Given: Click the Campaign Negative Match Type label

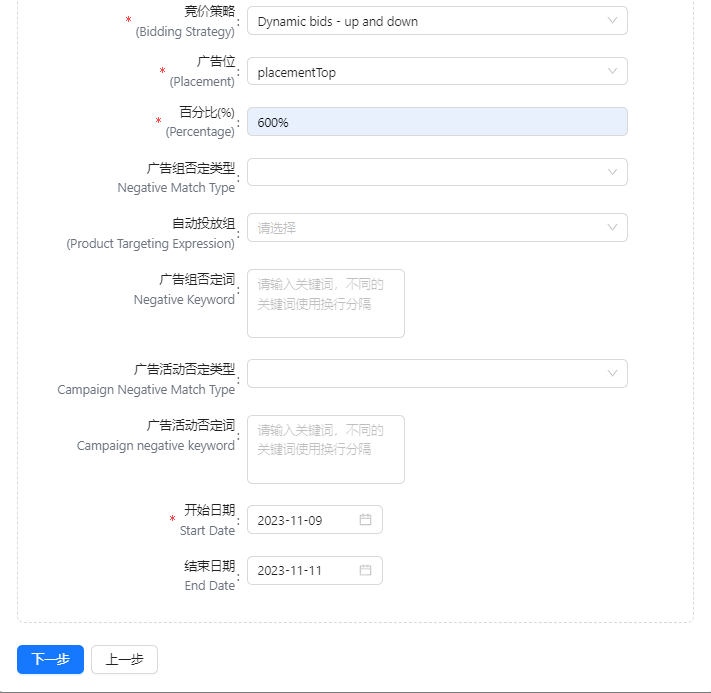Looking at the screenshot, I should point(146,390).
